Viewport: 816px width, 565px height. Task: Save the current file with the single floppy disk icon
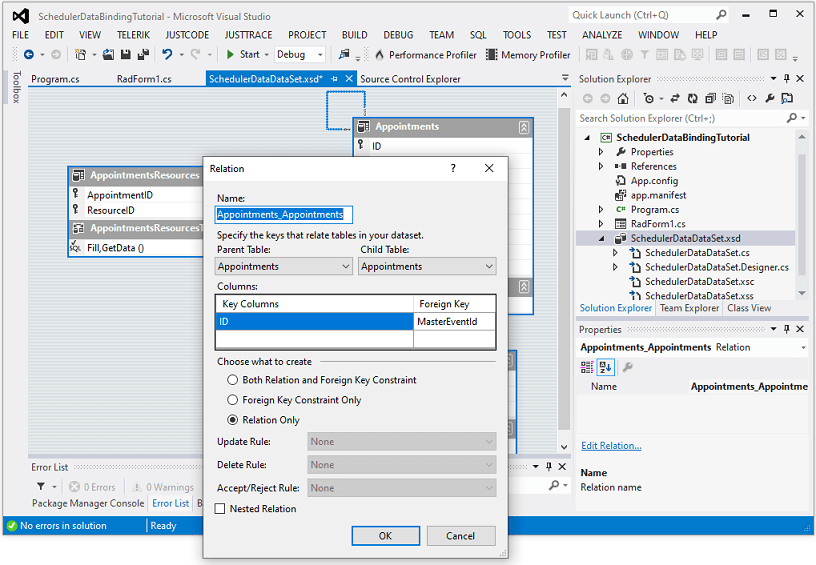tap(125, 54)
